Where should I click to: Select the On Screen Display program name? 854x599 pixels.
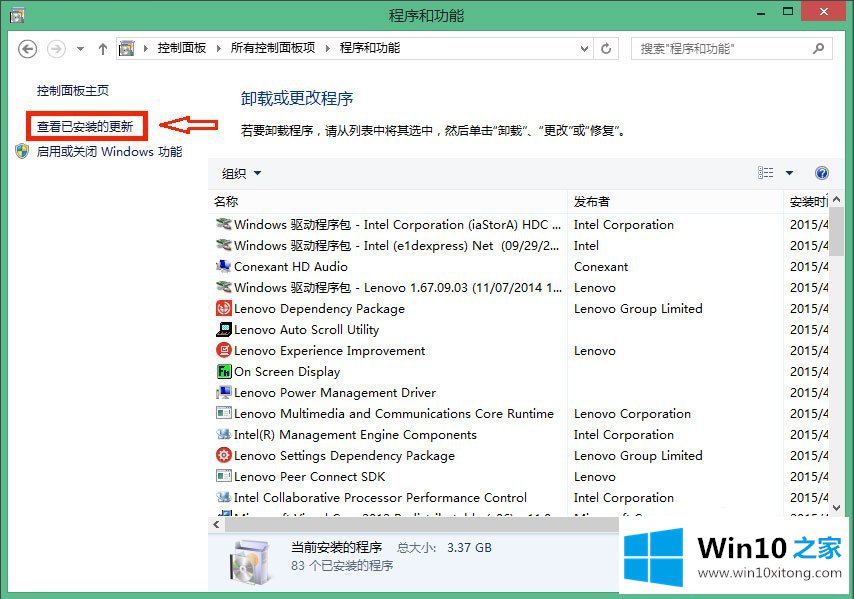click(287, 371)
